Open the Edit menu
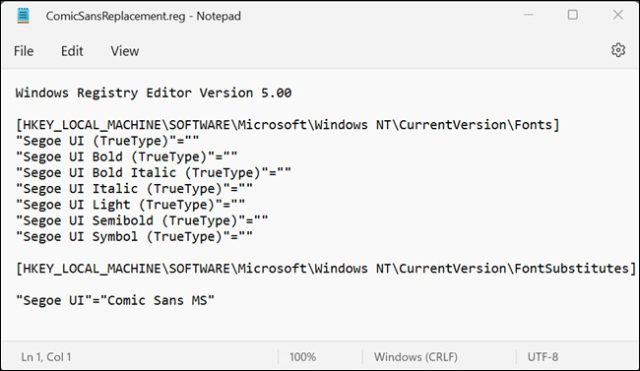Image resolution: width=640 pixels, height=371 pixels. point(72,51)
